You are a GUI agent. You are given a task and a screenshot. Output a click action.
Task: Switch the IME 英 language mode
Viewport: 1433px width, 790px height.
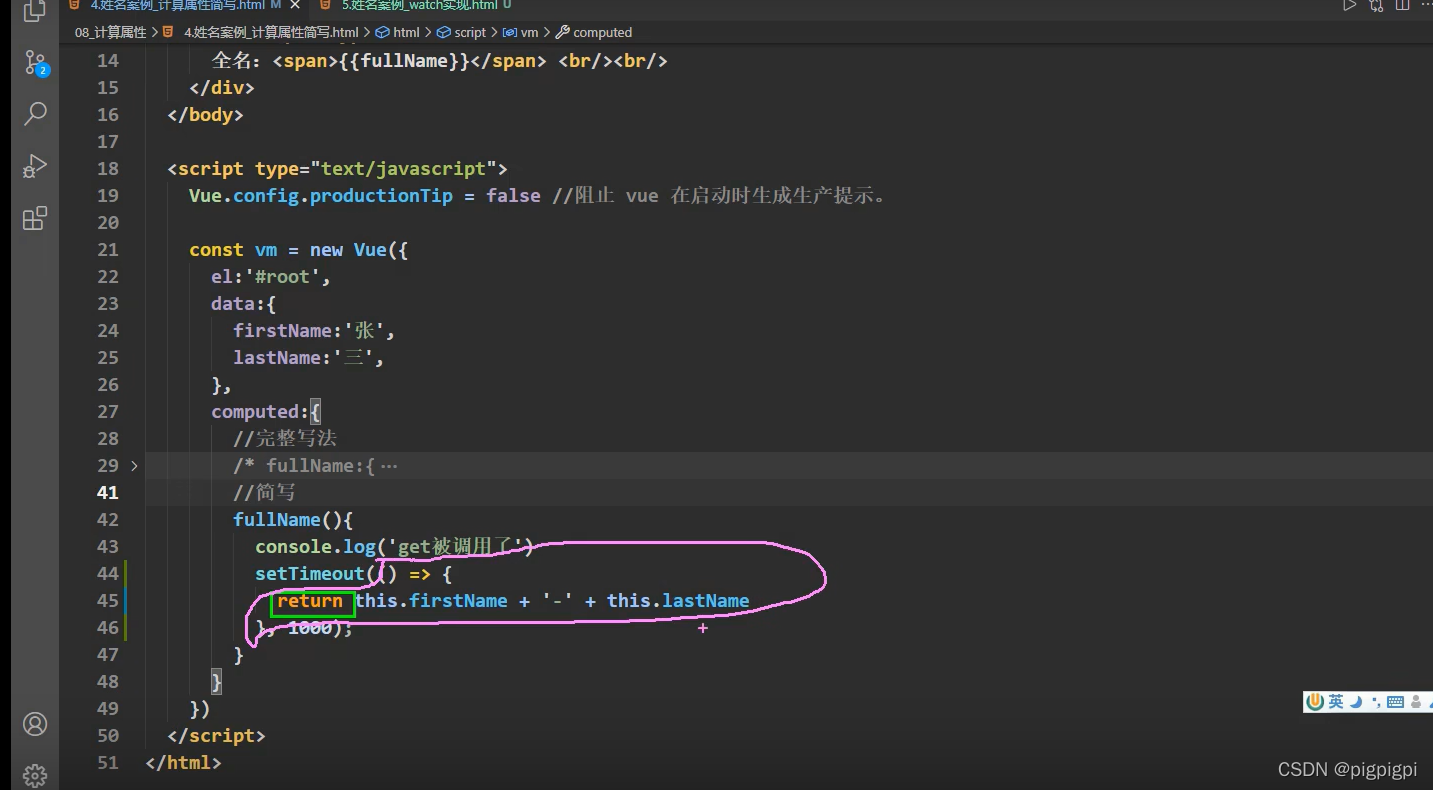1336,702
